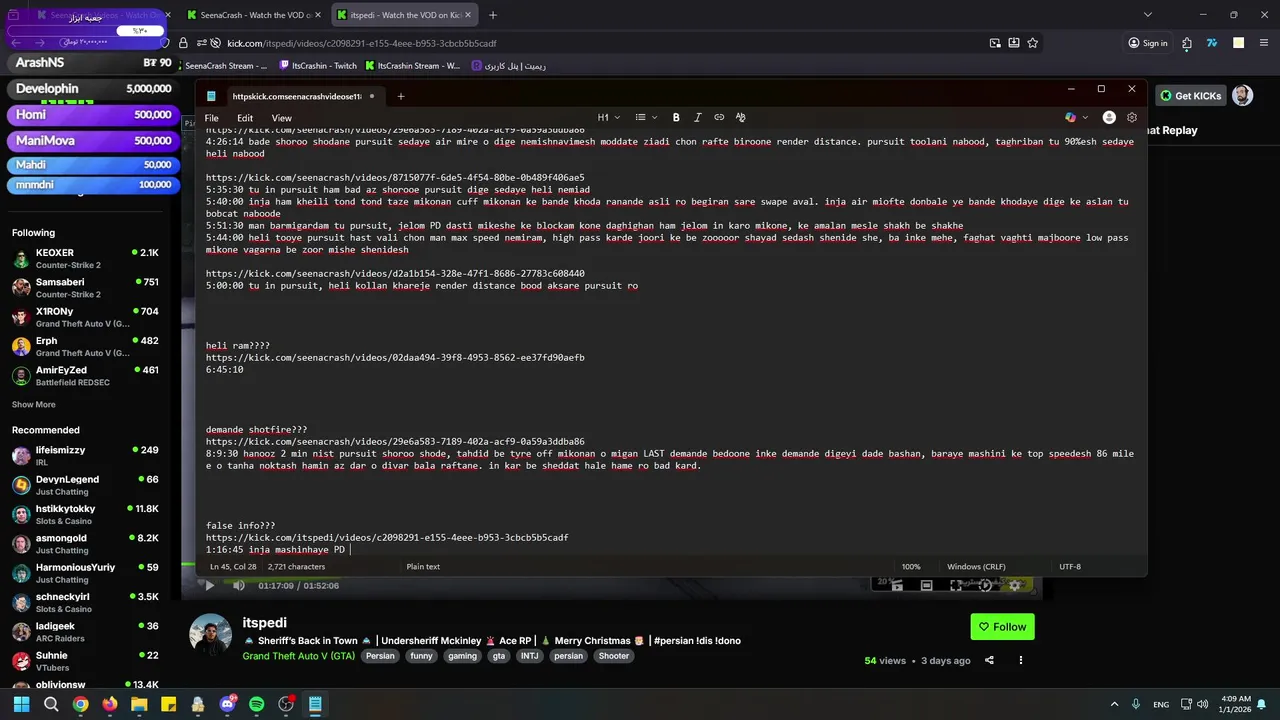Image resolution: width=1280 pixels, height=720 pixels.
Task: Select the gaming tag
Action: click(x=462, y=656)
